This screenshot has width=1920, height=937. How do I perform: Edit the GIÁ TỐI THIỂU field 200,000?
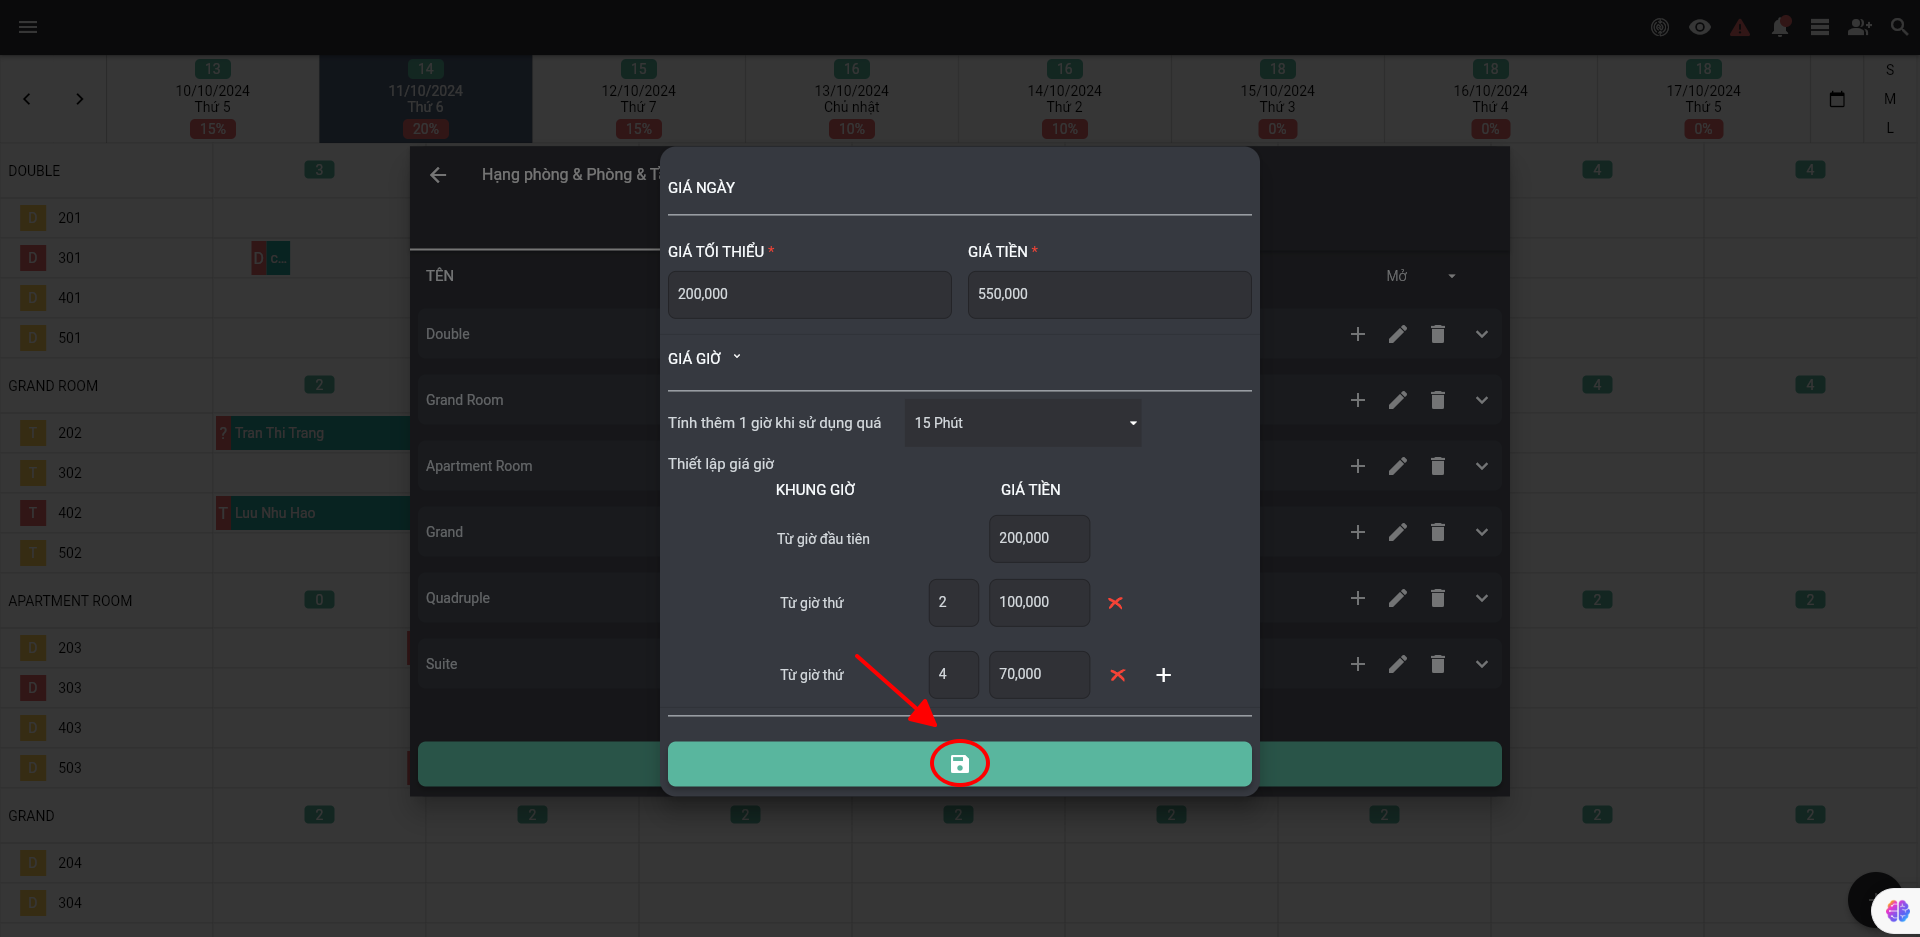(x=809, y=295)
